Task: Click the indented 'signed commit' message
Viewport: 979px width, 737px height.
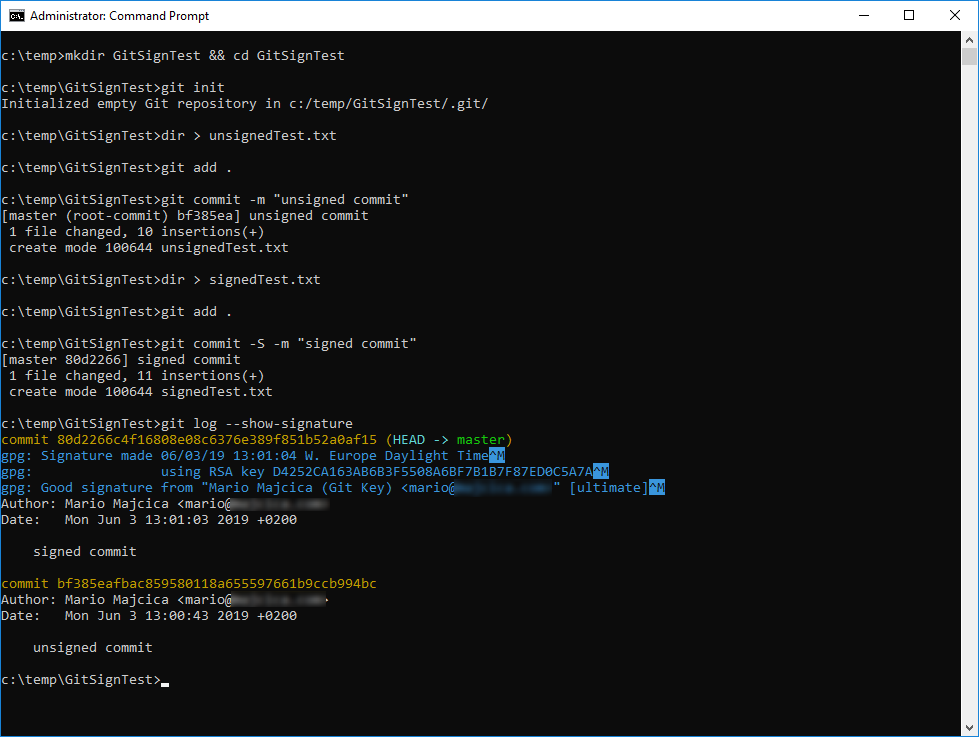Action: tap(84, 552)
